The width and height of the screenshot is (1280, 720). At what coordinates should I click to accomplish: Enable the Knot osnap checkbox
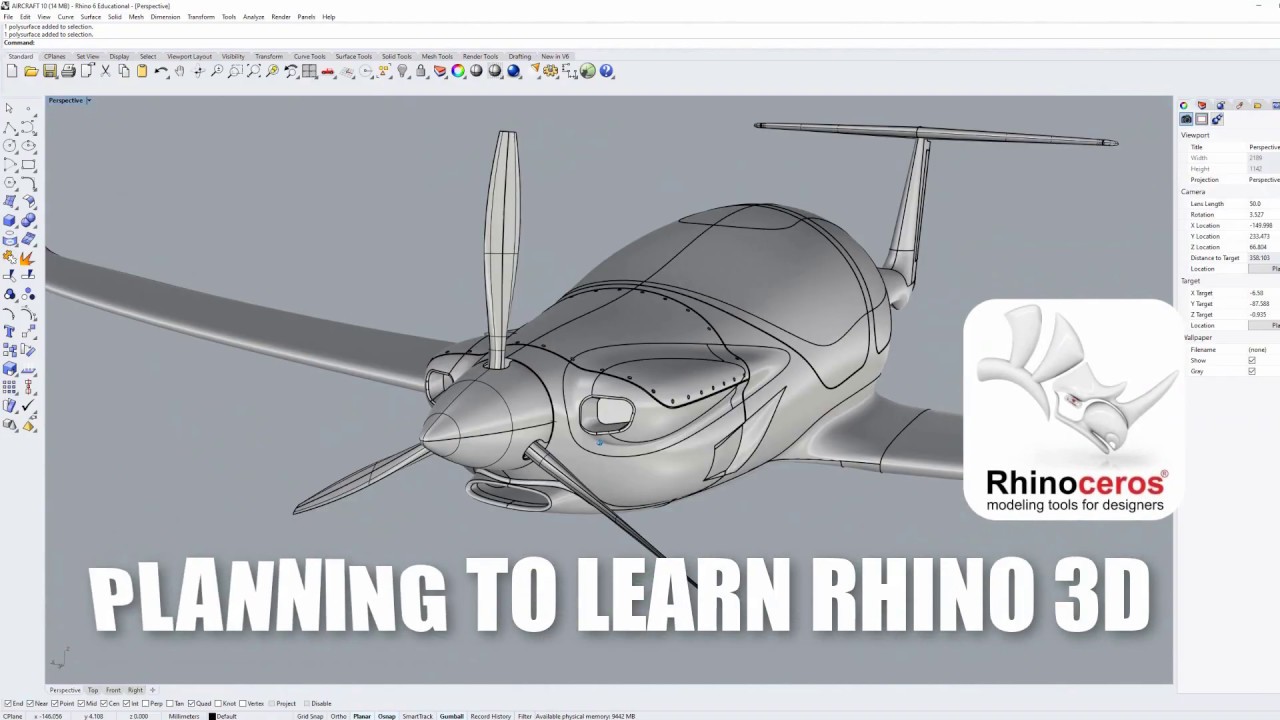[x=218, y=704]
